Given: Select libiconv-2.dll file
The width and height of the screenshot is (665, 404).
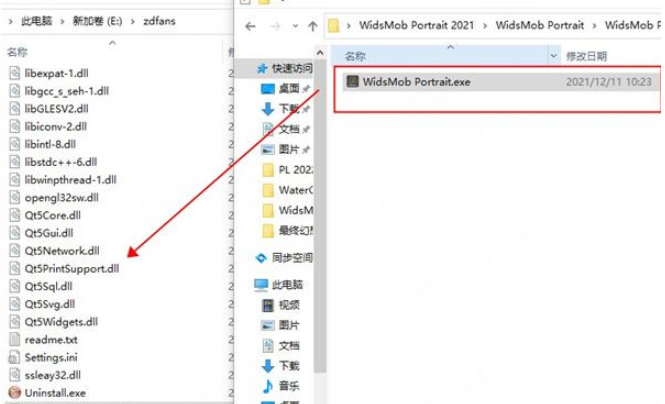Looking at the screenshot, I should (56, 126).
